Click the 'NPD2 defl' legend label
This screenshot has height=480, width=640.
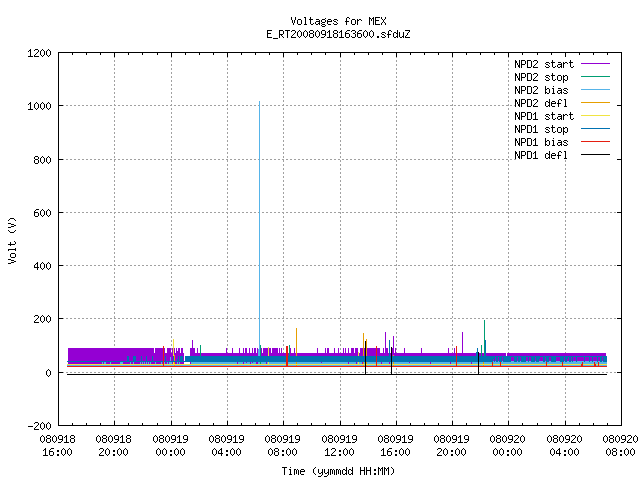(x=541, y=103)
